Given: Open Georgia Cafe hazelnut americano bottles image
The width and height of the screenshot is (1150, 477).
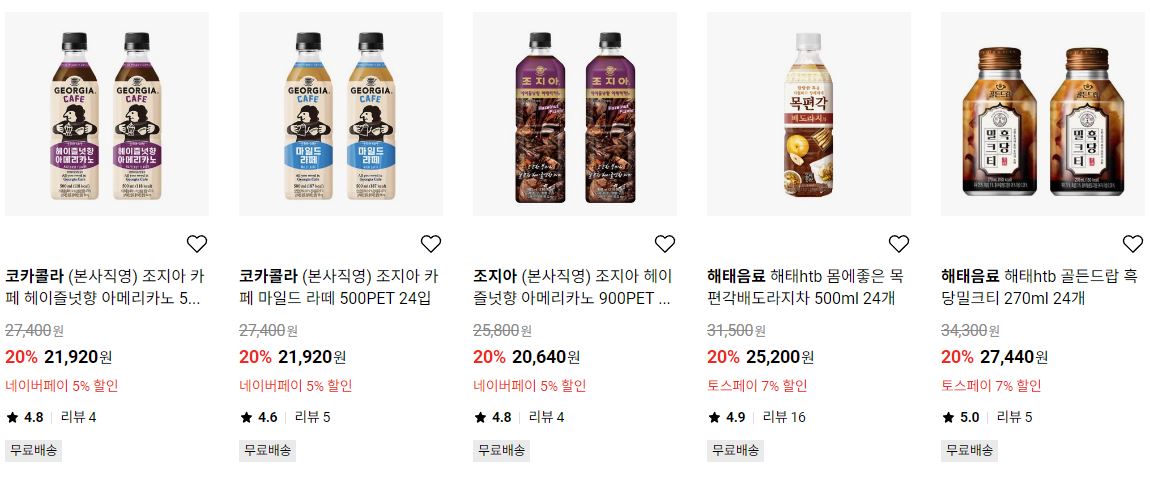Looking at the screenshot, I should (x=107, y=114).
